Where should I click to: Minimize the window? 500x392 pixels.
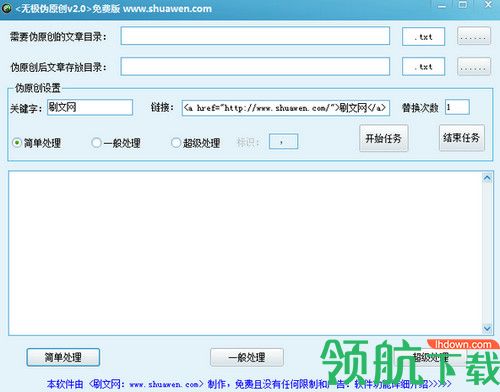point(442,5)
